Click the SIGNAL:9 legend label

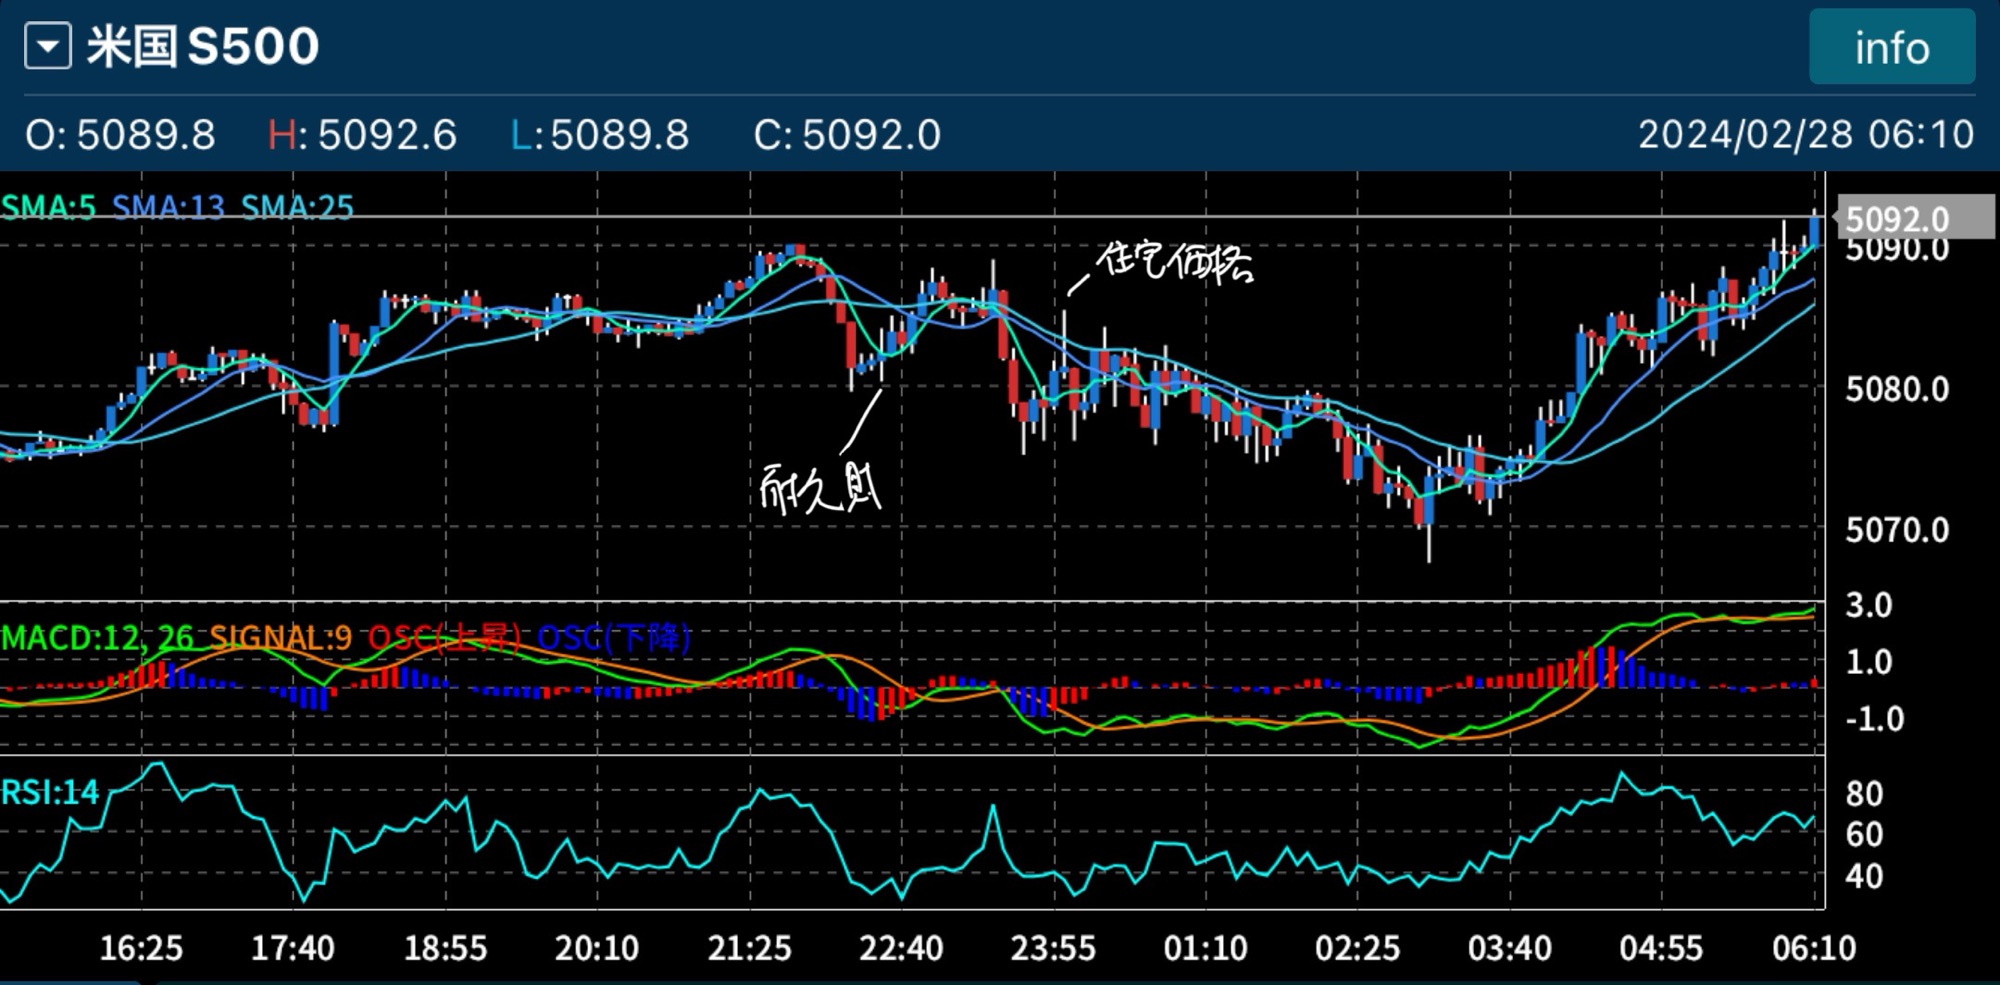click(280, 637)
